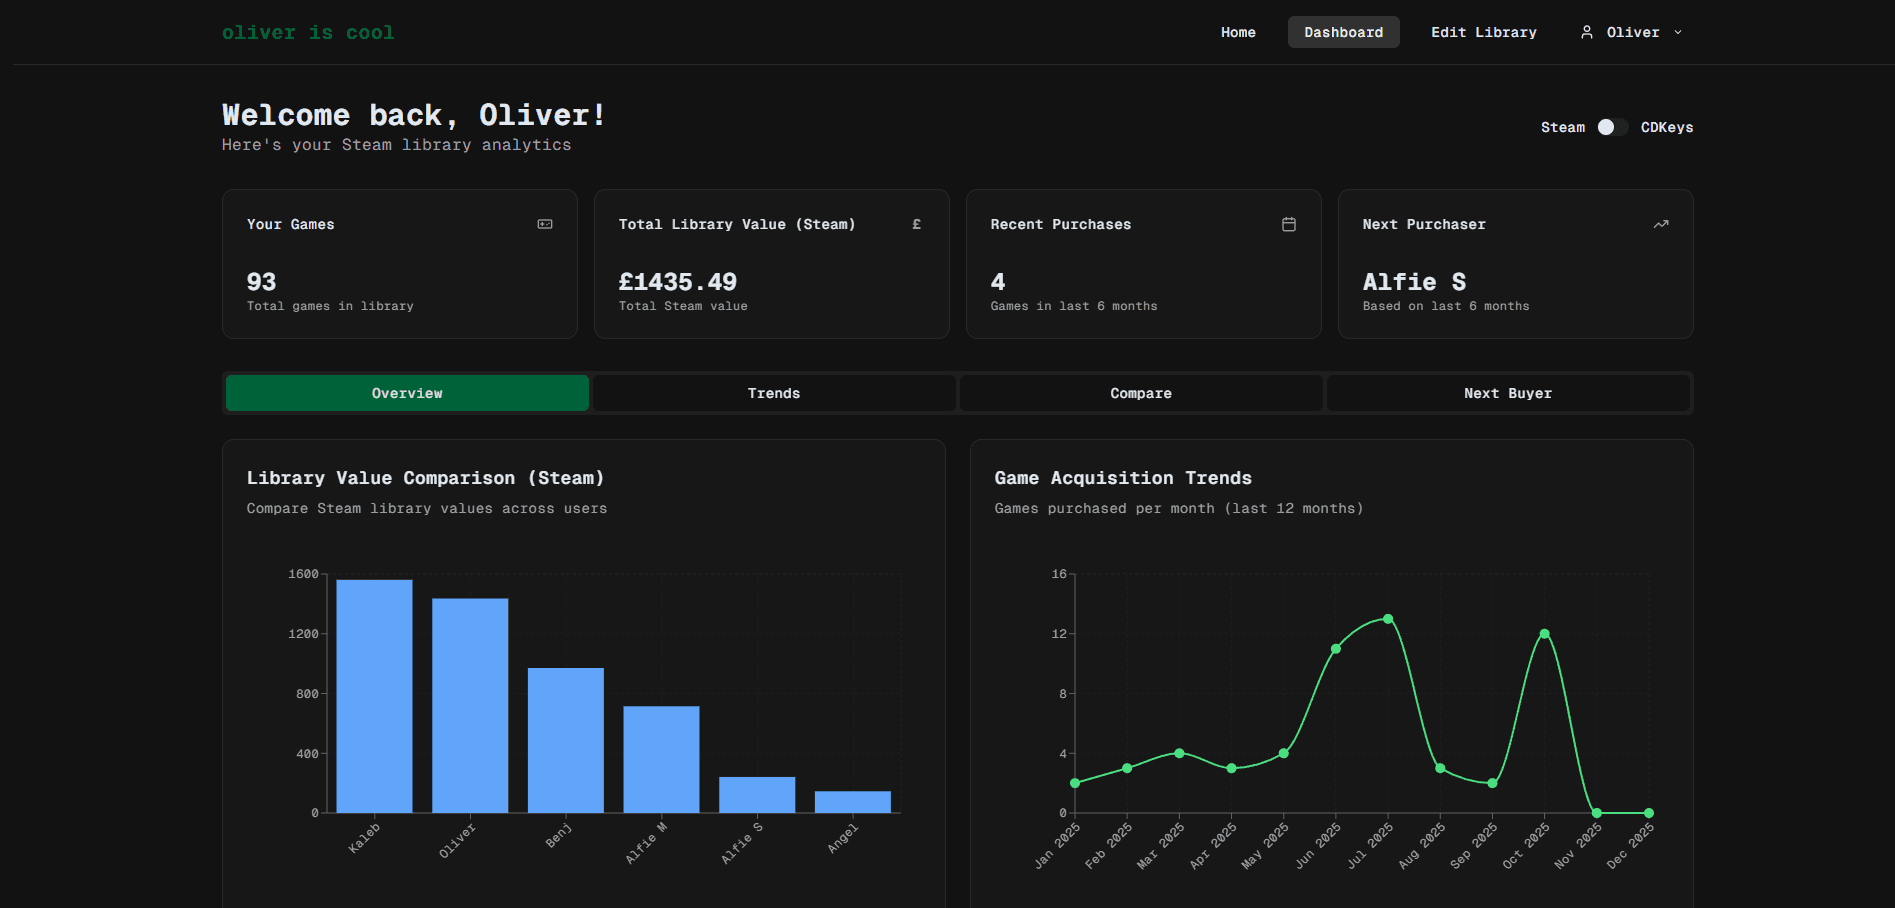This screenshot has width=1895, height=908.
Task: Open the Next Buyer tab
Action: click(1508, 393)
